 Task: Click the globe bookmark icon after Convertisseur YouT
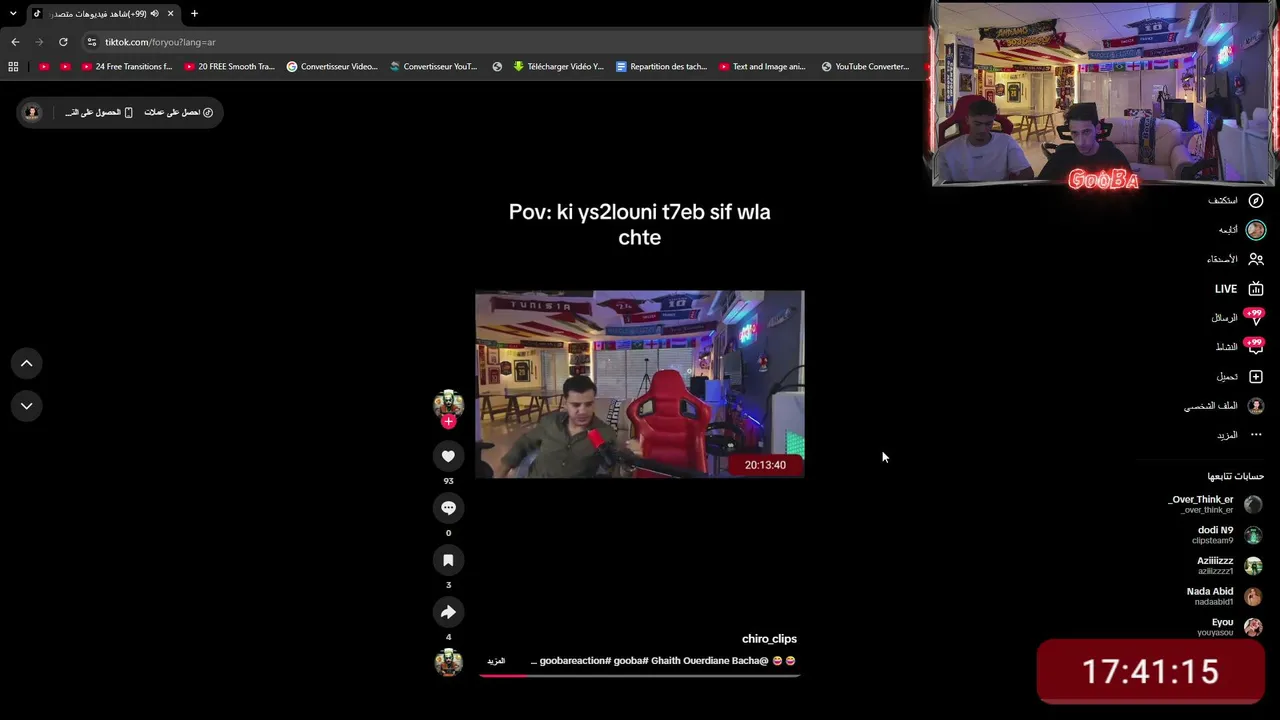tap(497, 67)
